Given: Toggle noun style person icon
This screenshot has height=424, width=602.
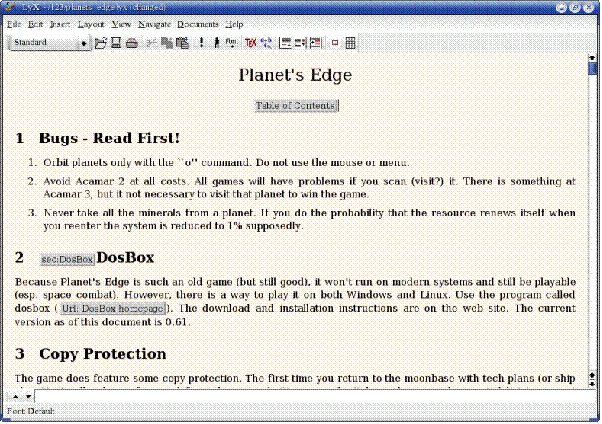Looking at the screenshot, I should coord(216,43).
